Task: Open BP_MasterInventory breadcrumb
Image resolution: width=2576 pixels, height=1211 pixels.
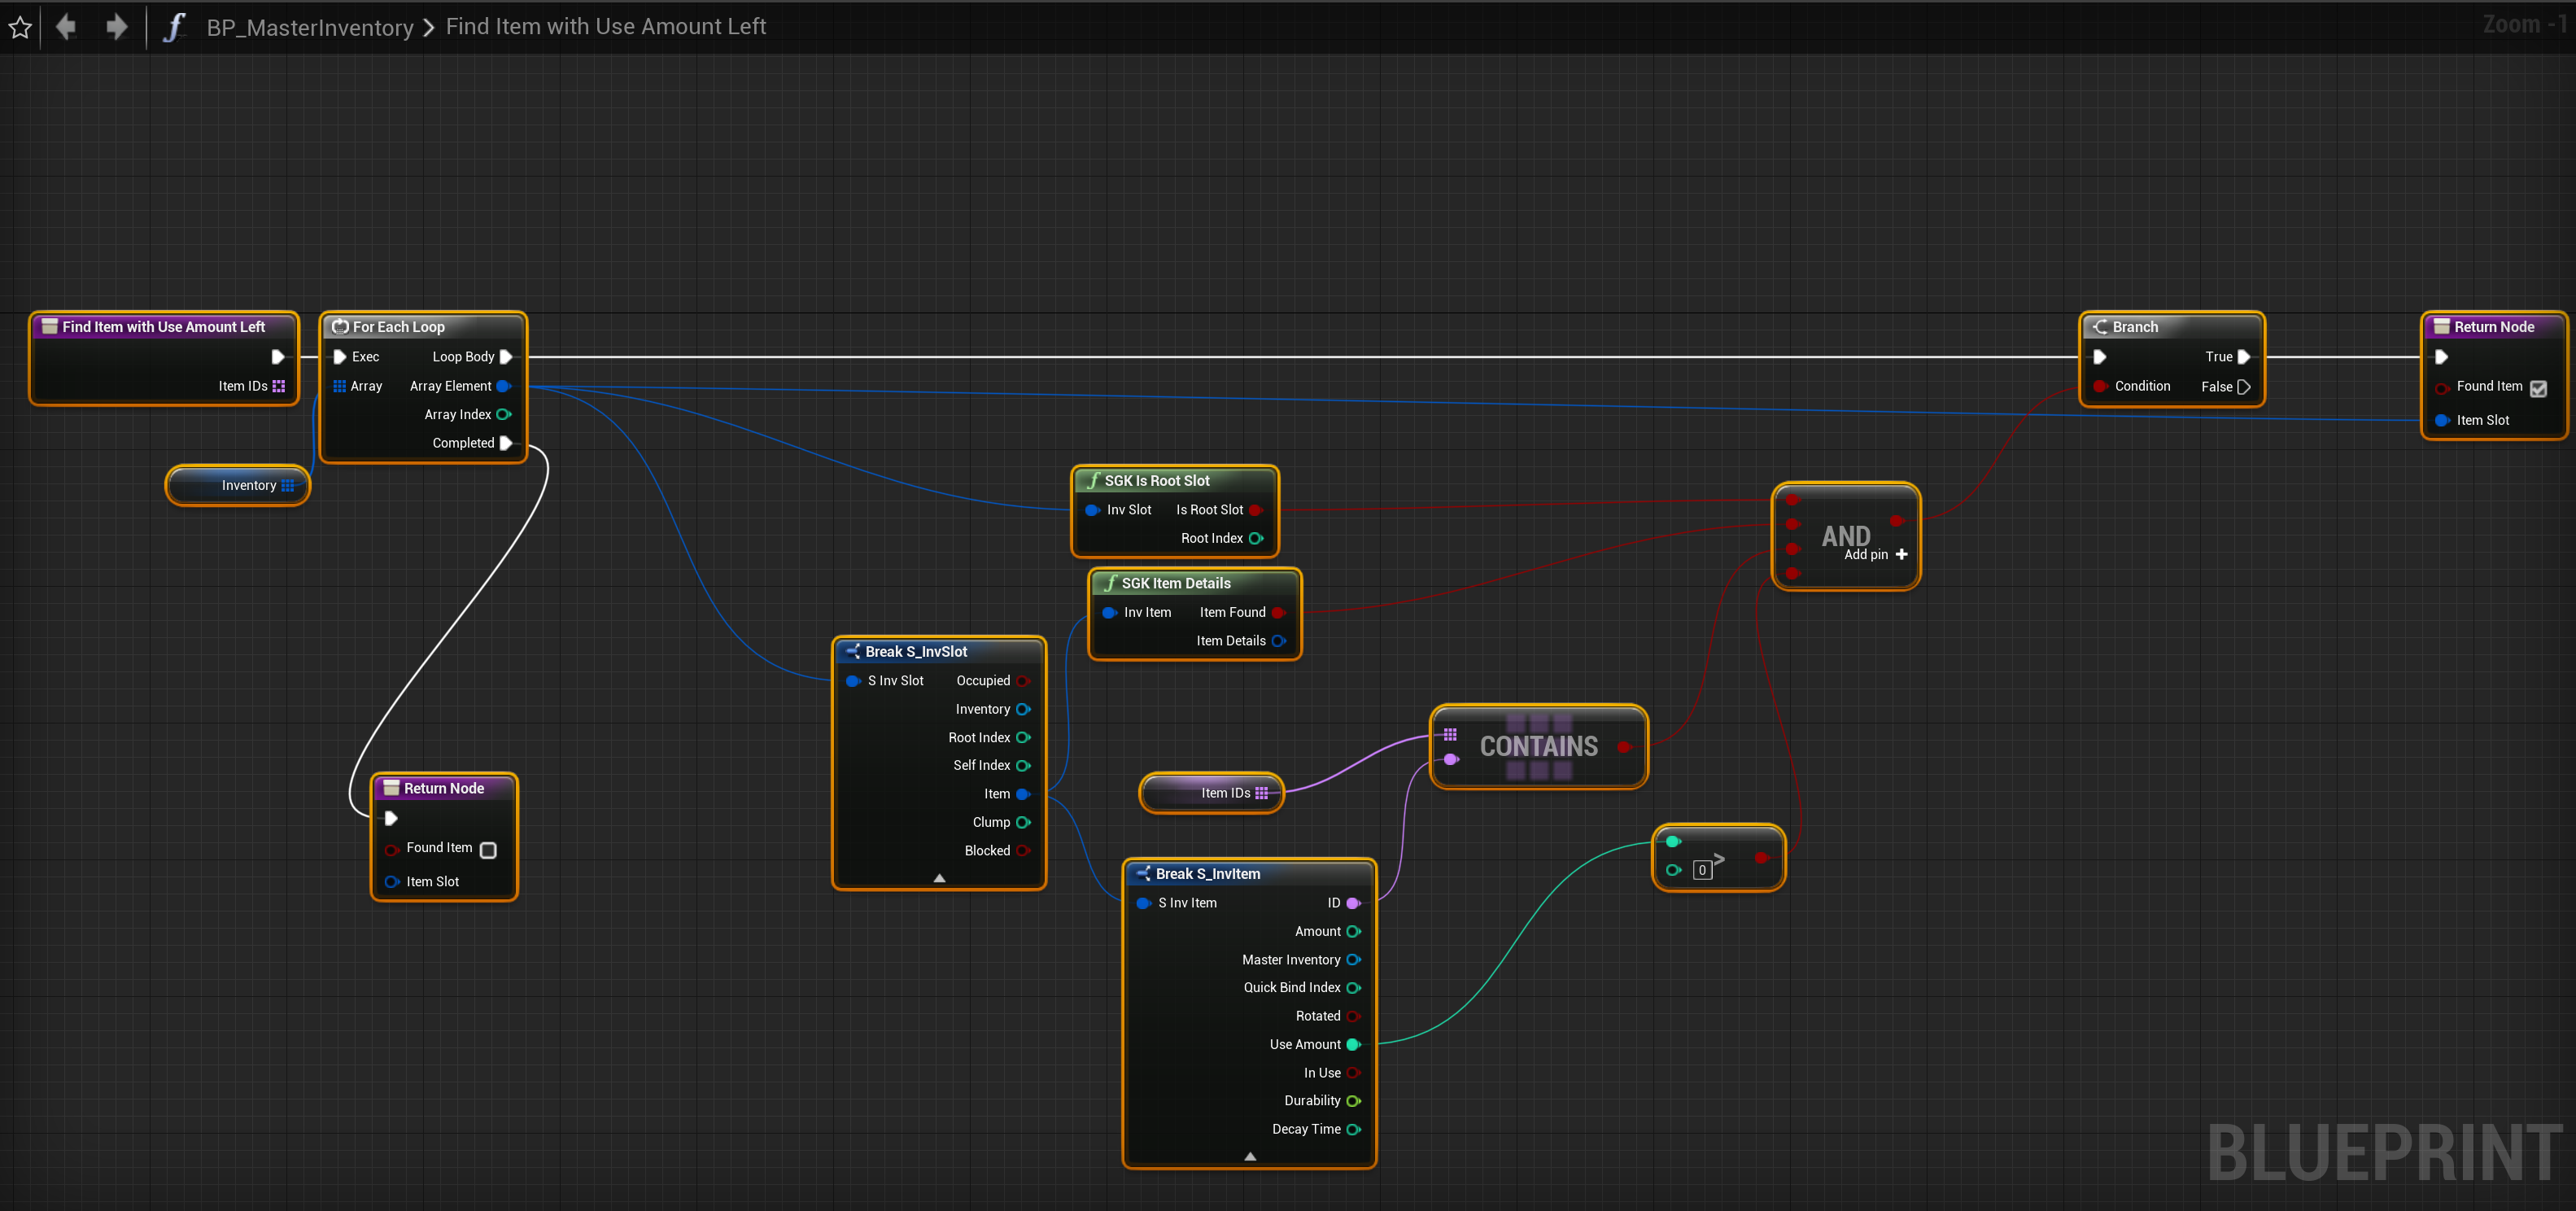Action: [310, 28]
